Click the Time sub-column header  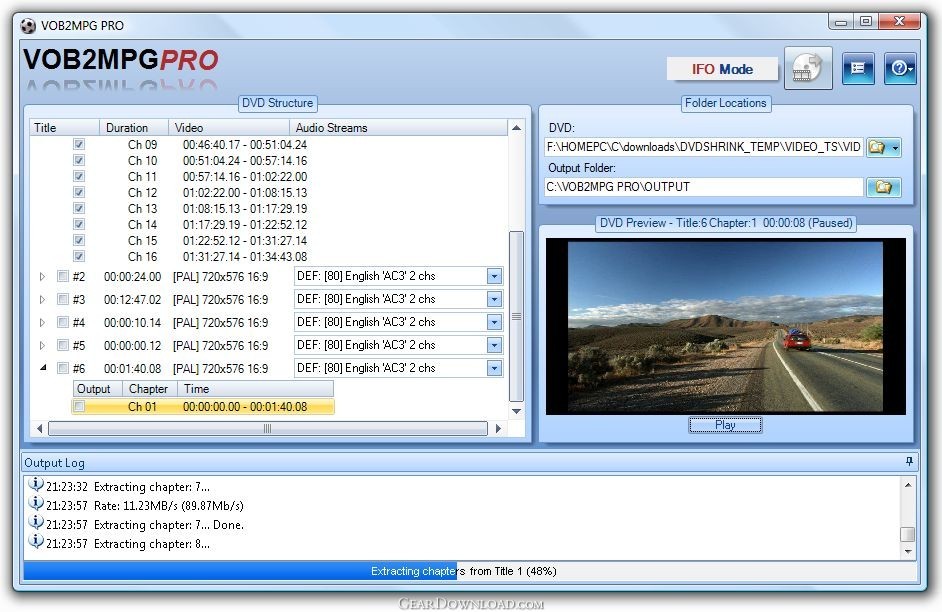click(x=255, y=389)
